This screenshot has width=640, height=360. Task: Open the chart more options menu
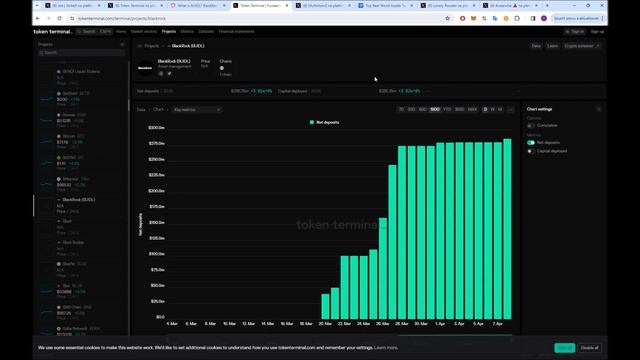(x=511, y=109)
